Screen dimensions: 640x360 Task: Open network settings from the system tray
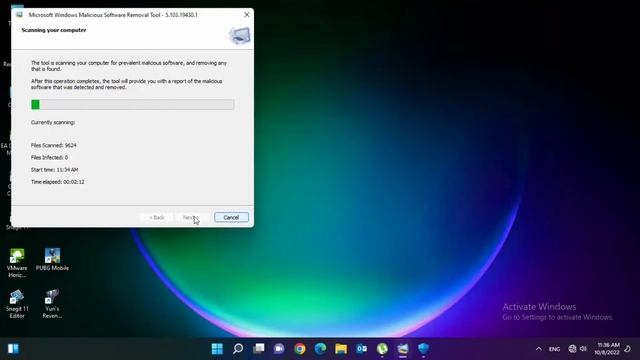[x=572, y=349]
